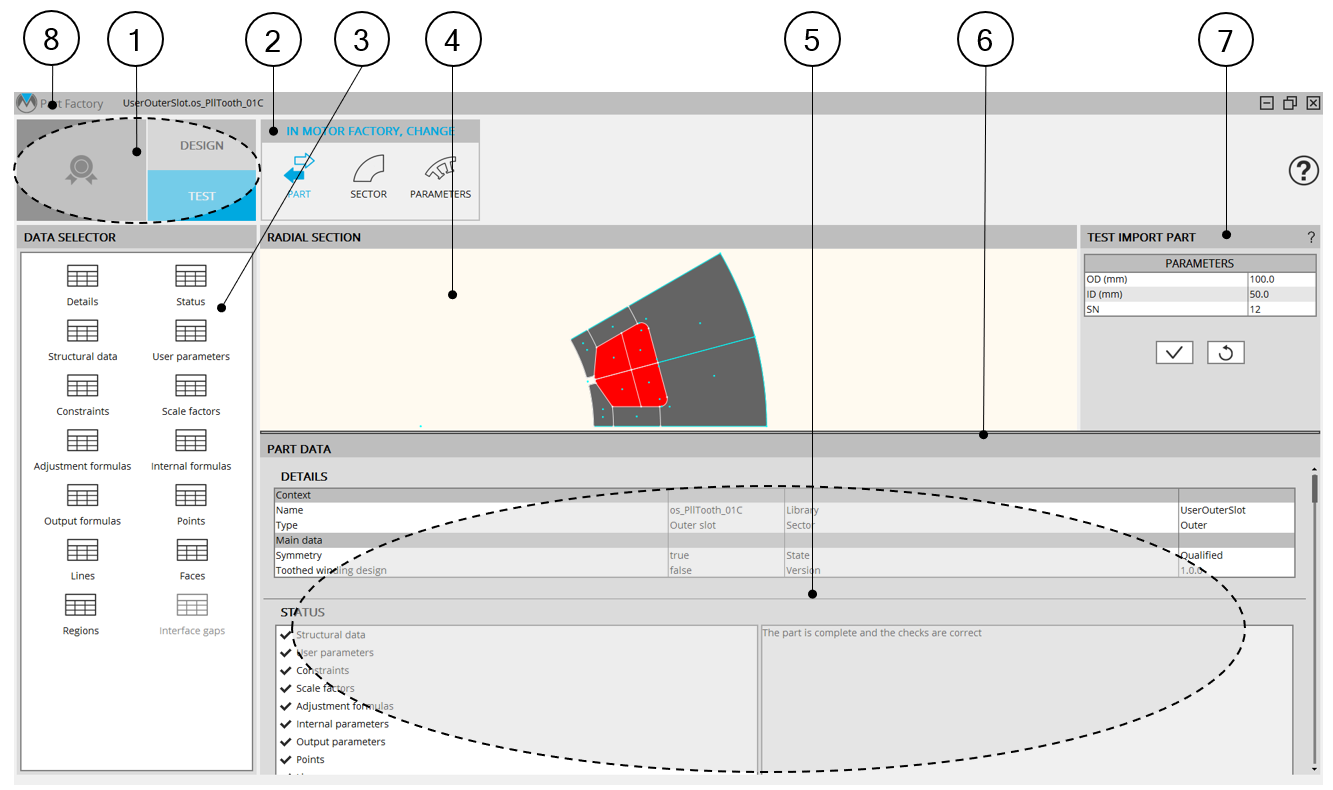Open the Constraints data icon

click(82, 387)
